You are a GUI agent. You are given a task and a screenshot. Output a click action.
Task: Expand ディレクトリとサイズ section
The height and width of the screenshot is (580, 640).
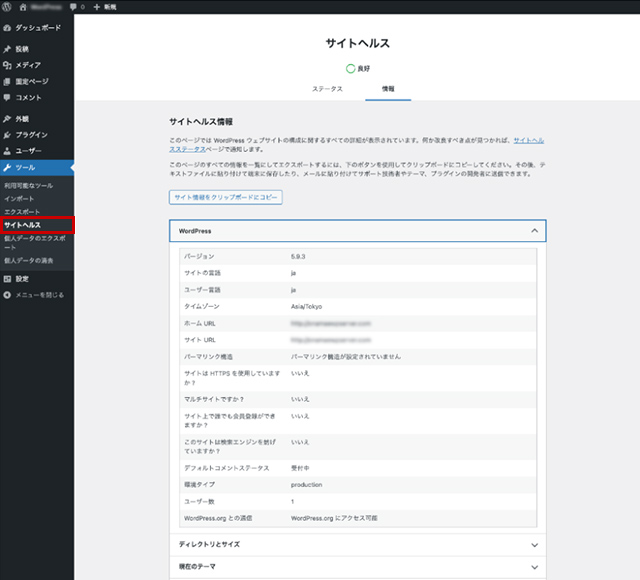pyautogui.click(x=358, y=544)
